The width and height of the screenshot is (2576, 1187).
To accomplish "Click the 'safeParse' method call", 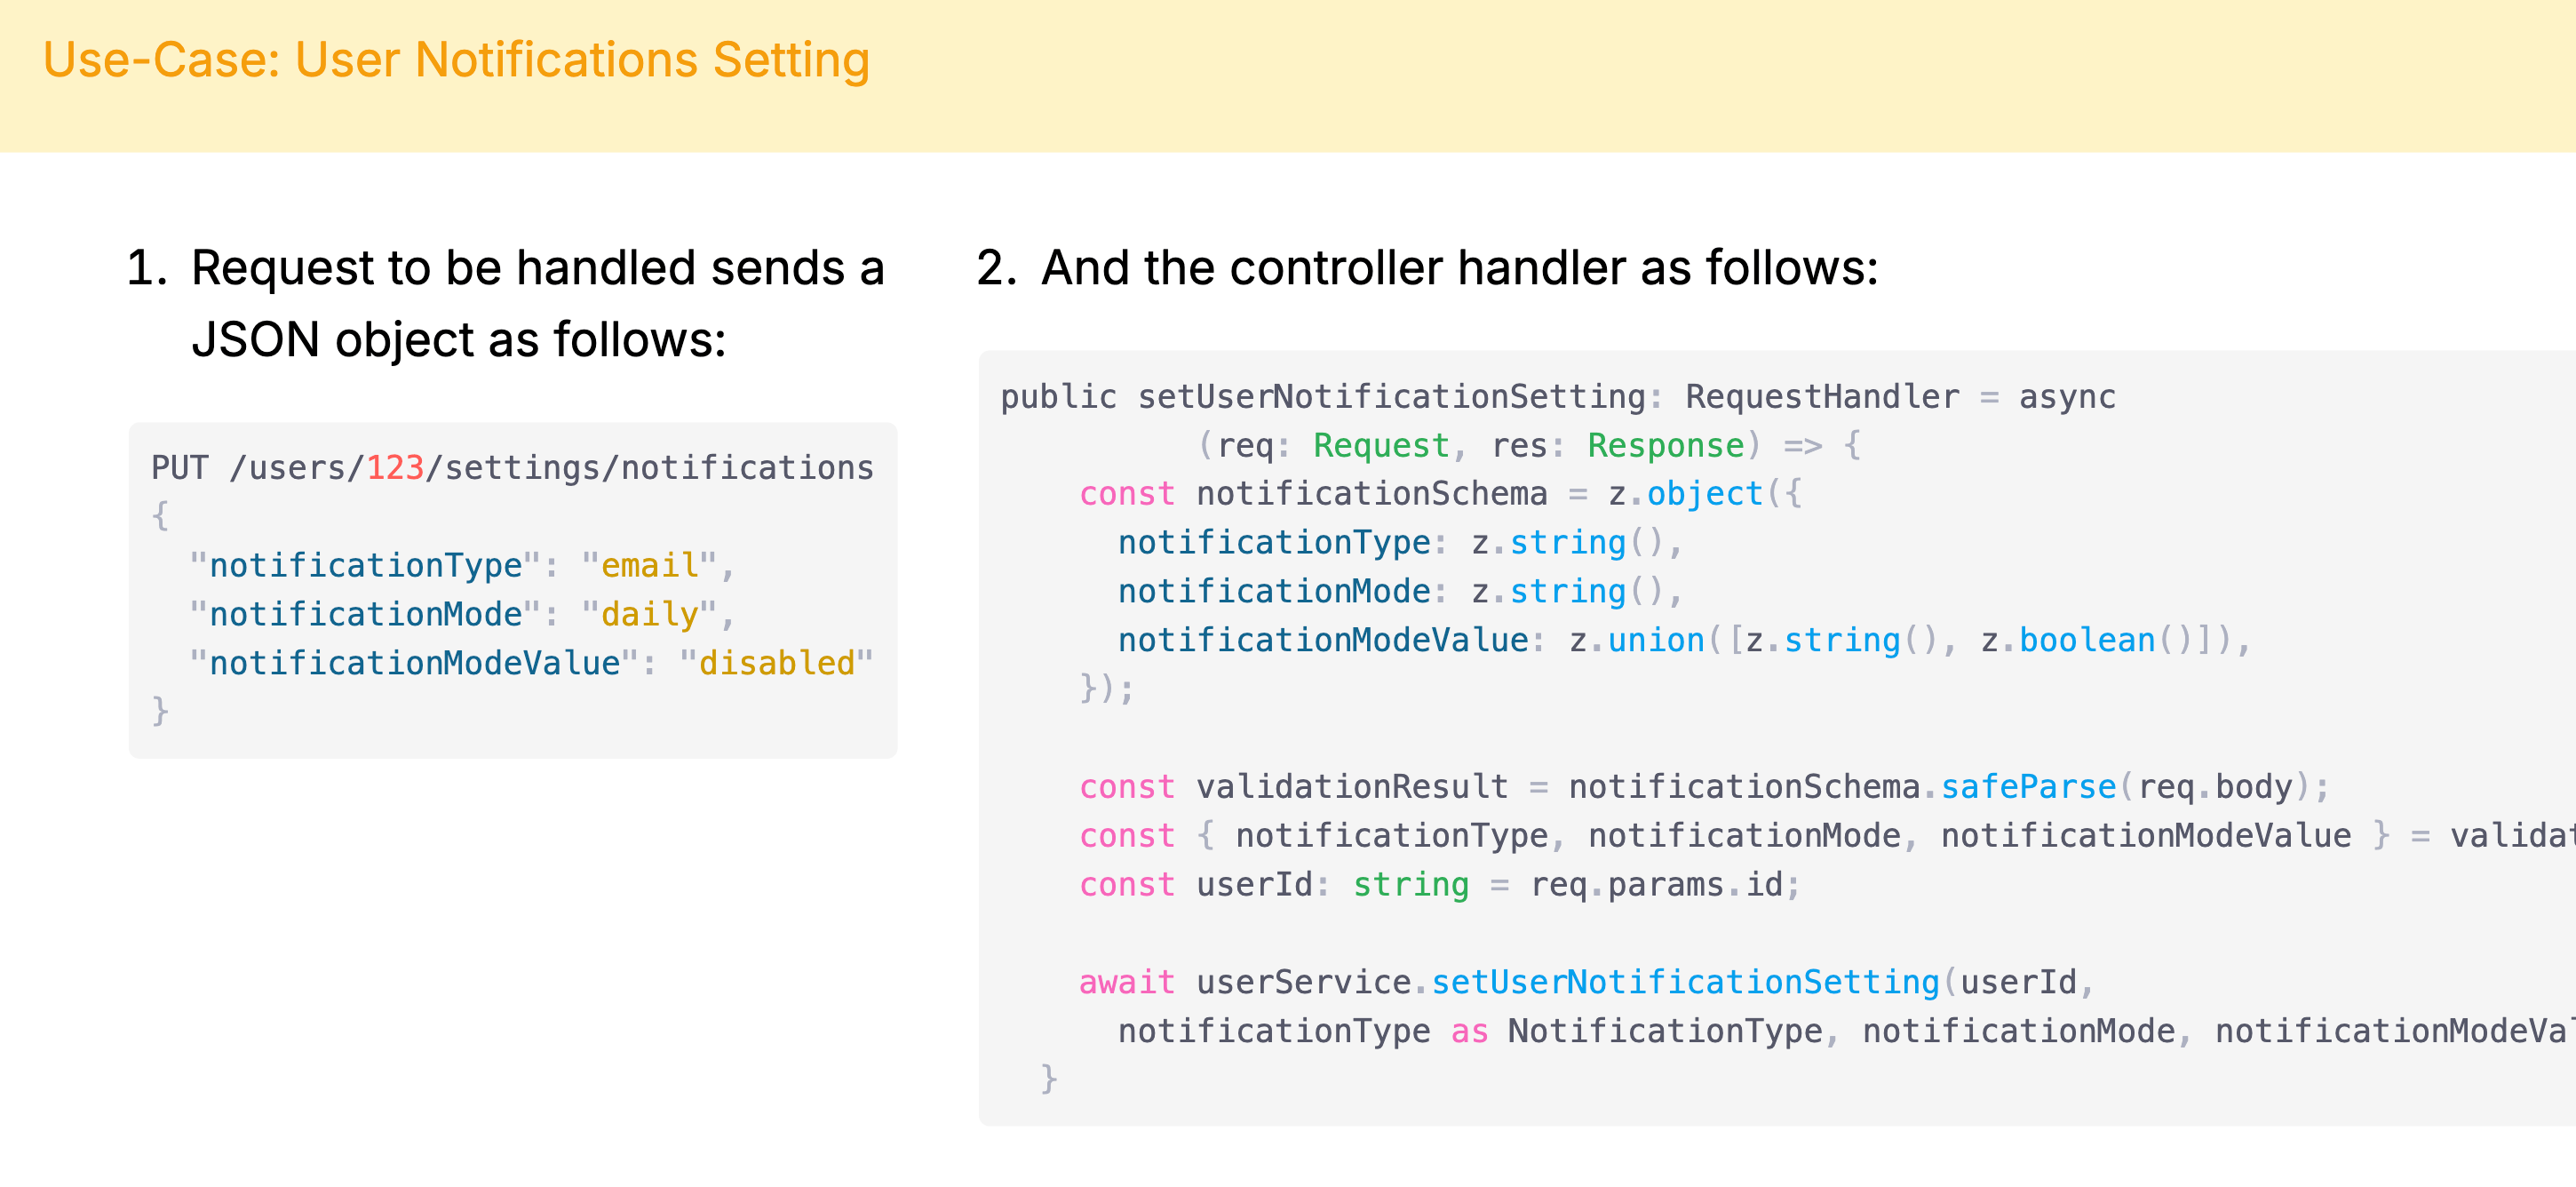I will (x=2028, y=788).
